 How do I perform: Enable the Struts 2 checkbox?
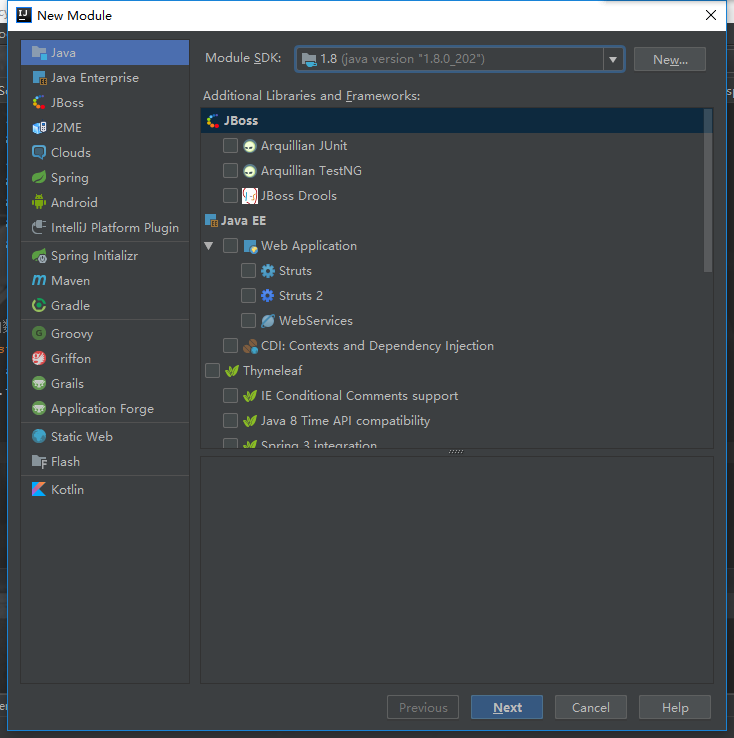click(248, 296)
